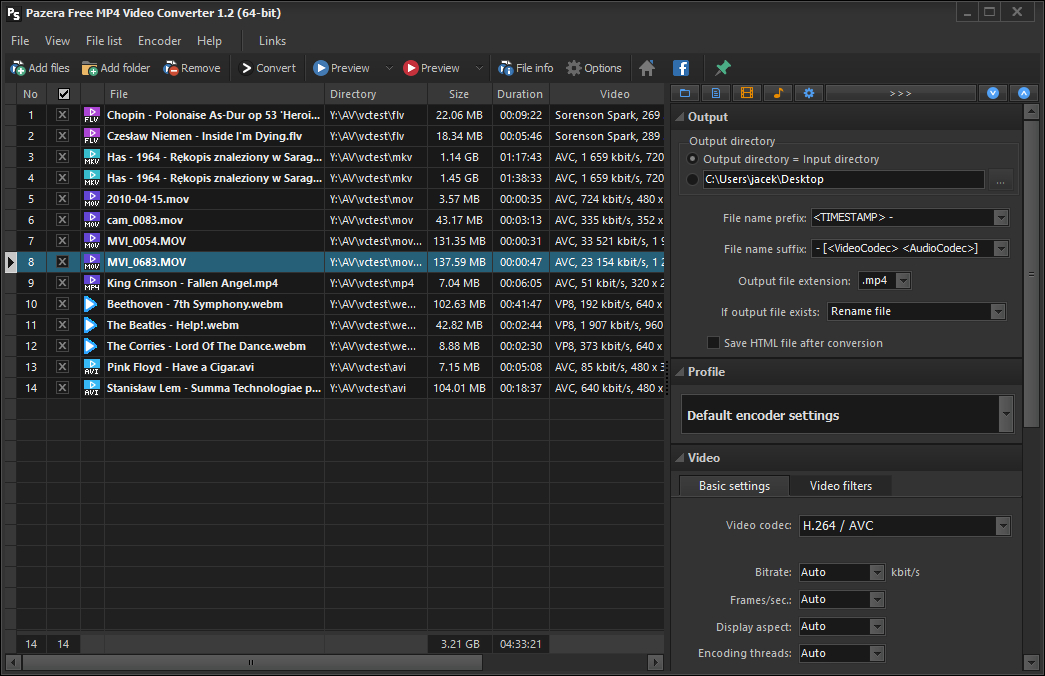Viewport: 1045px width, 676px height.
Task: Click the Add folder toolbar icon
Action: [x=89, y=68]
